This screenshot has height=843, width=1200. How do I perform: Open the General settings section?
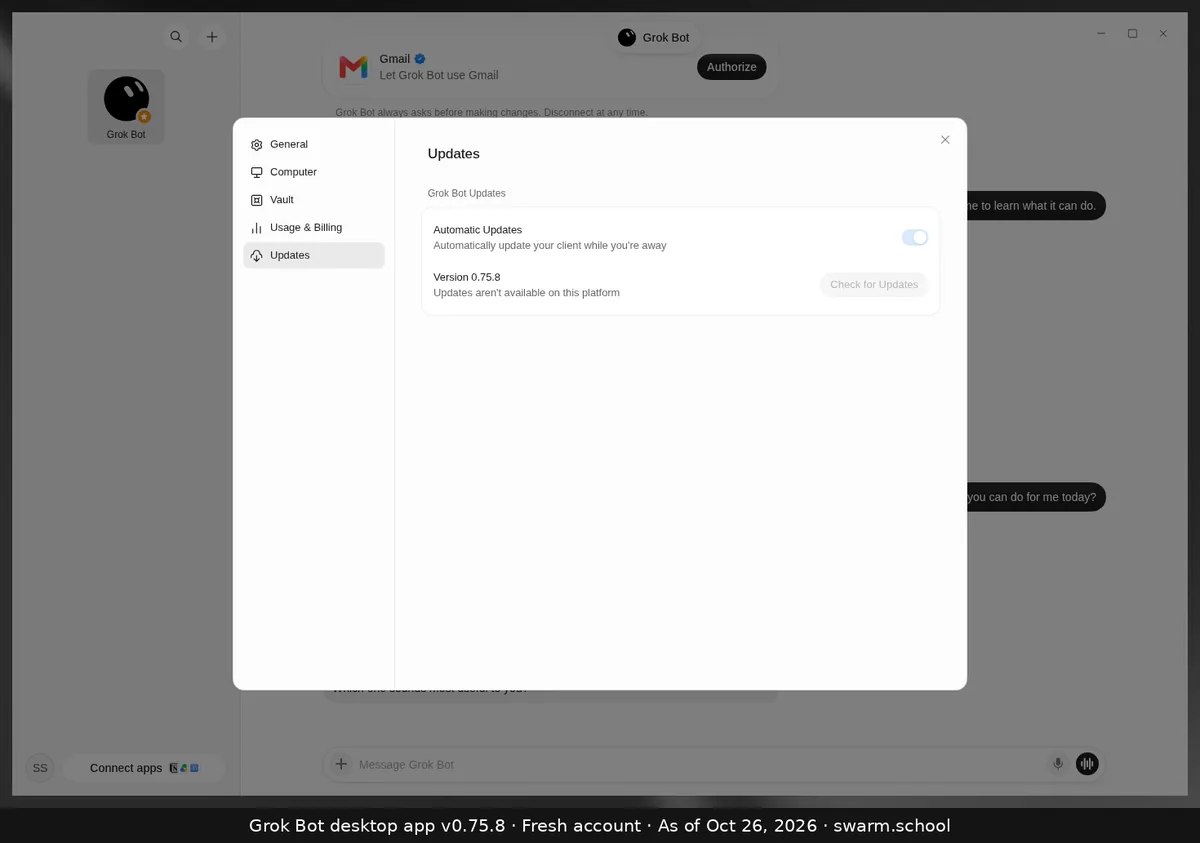pyautogui.click(x=313, y=144)
